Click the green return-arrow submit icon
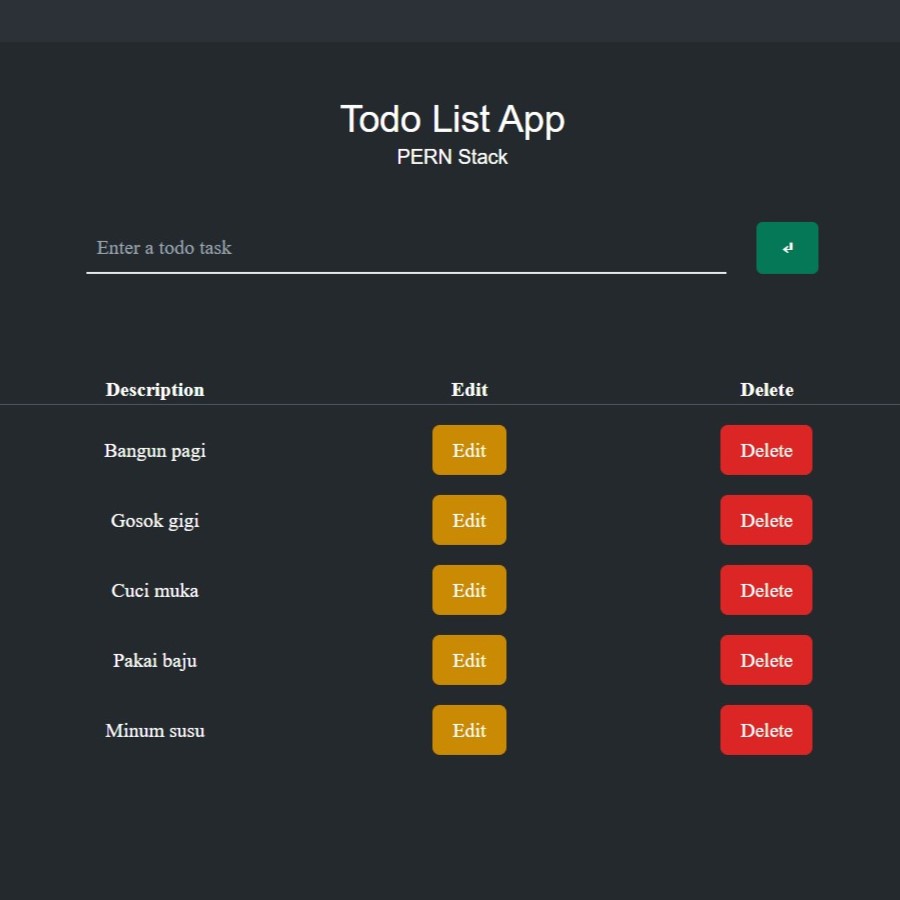 click(787, 247)
